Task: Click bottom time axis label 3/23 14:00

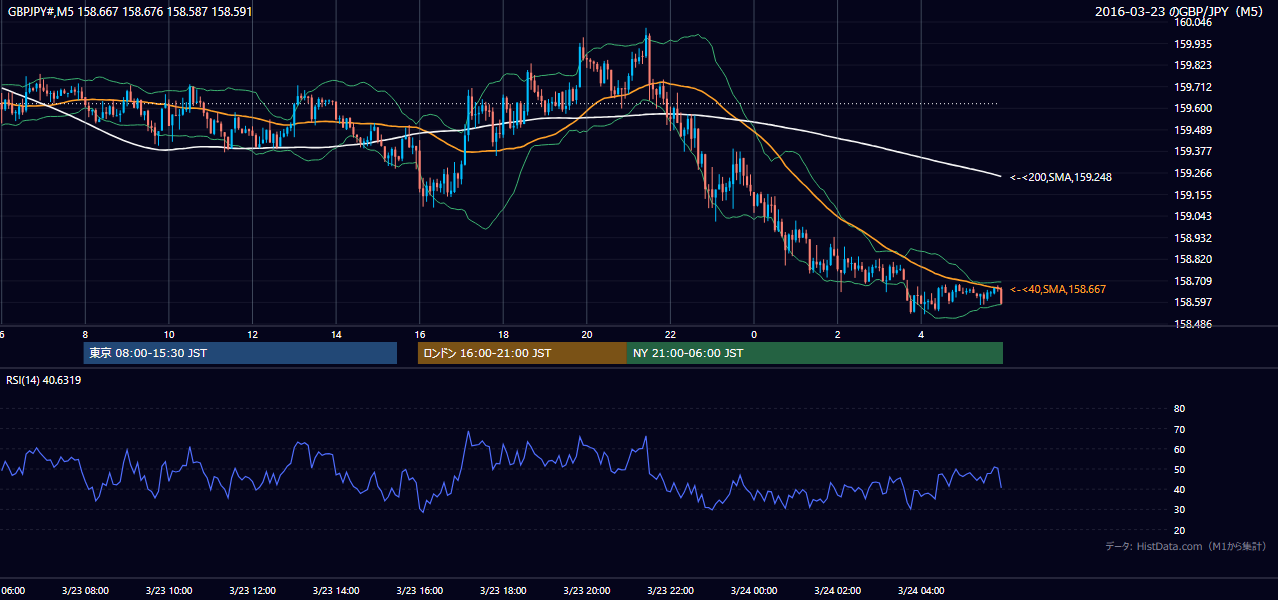Action: [x=336, y=591]
